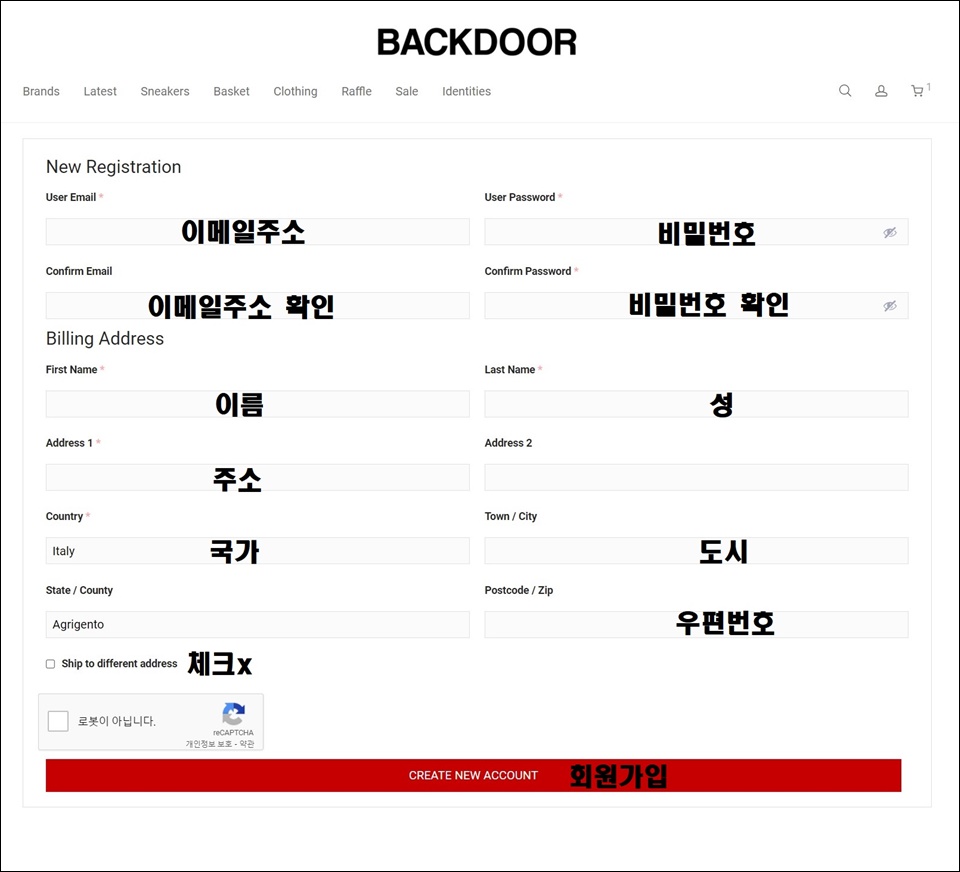Focus the User Email field
The image size is (960, 872).
click(x=258, y=232)
